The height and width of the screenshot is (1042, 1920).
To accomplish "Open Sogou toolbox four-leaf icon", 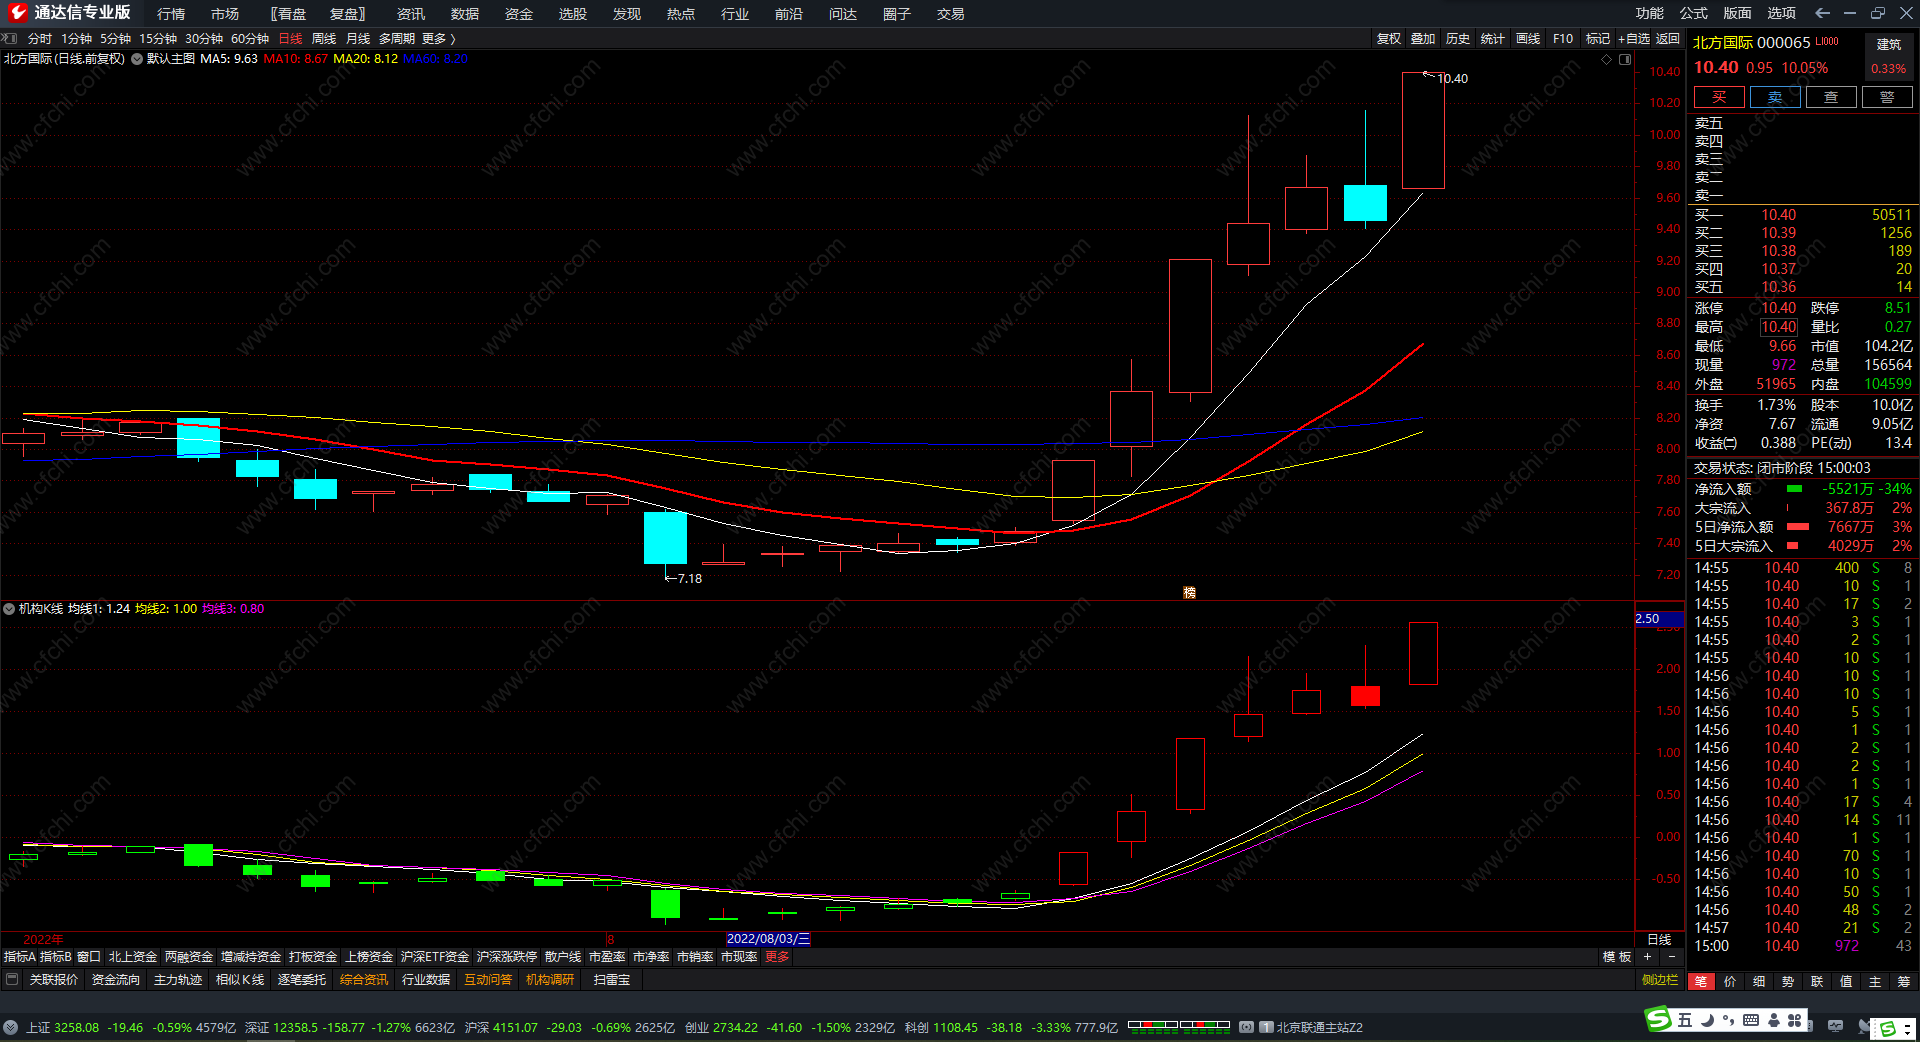I will 1795,1020.
